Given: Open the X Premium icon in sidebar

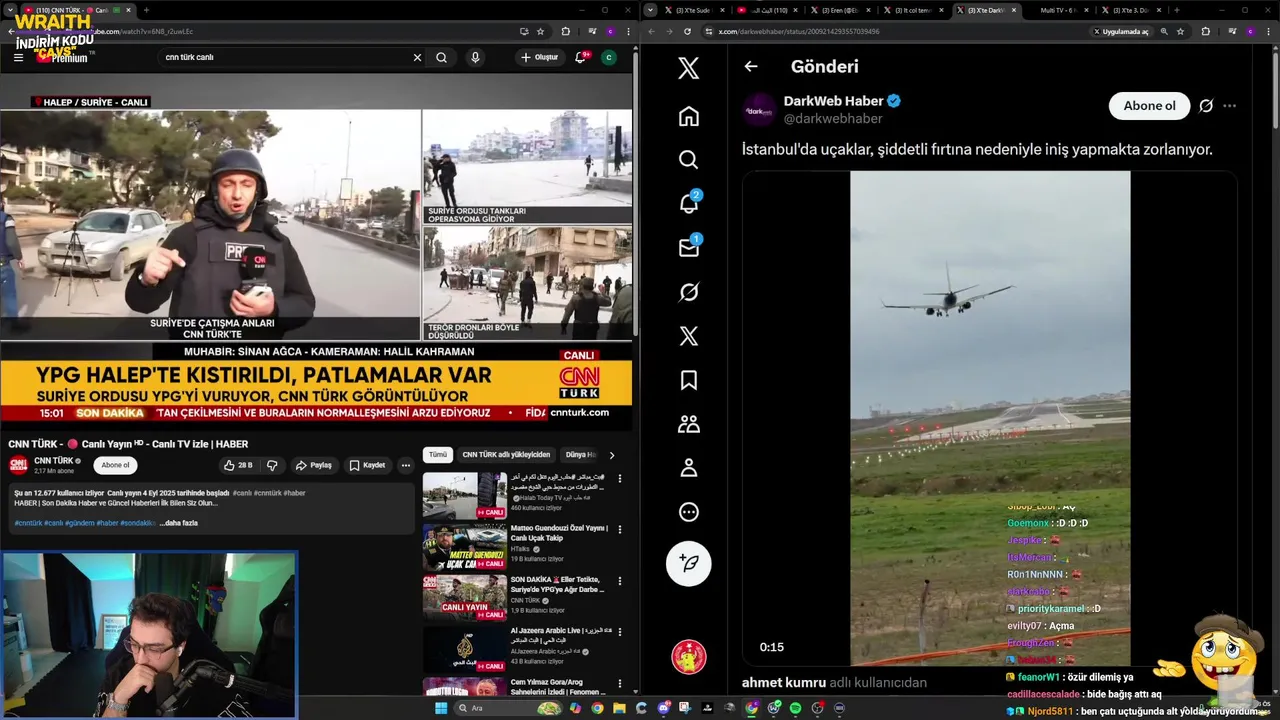Looking at the screenshot, I should (x=689, y=336).
